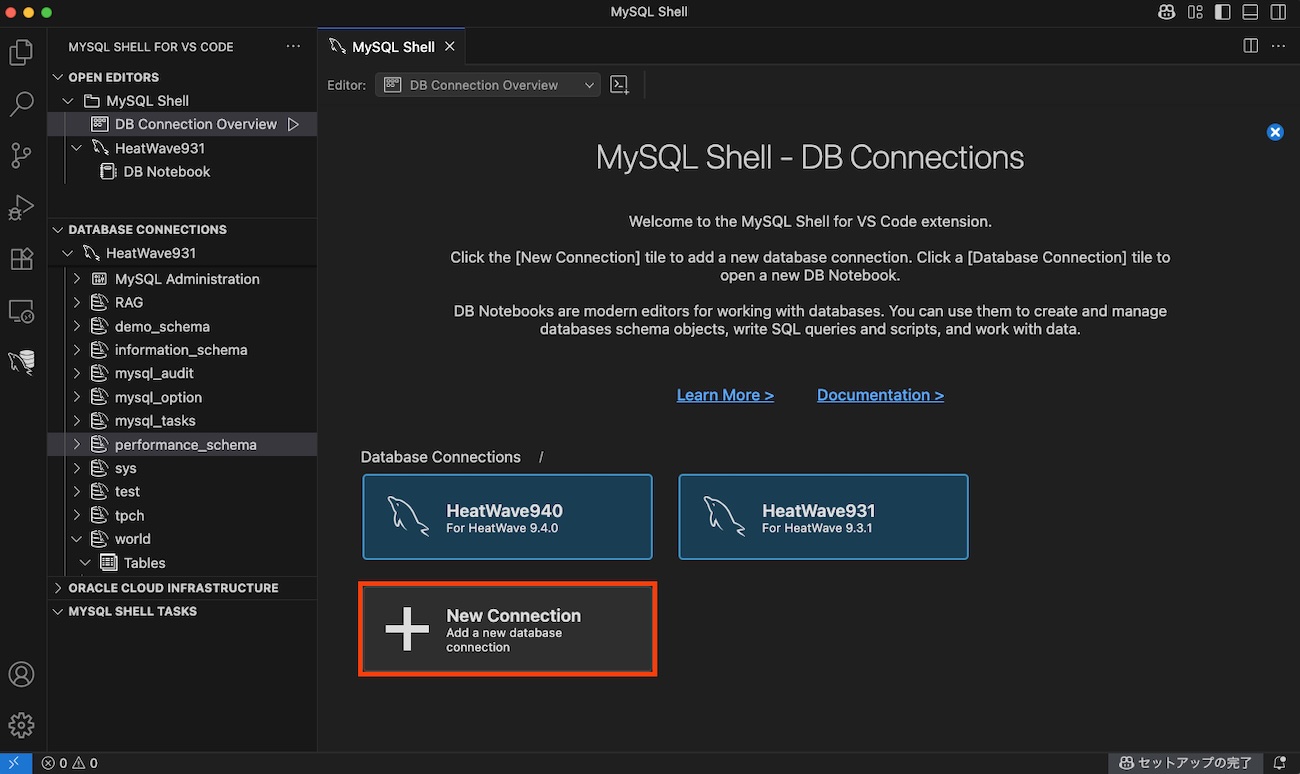Viewport: 1300px width, 774px height.
Task: Open the Accounts menu icon
Action: point(21,674)
